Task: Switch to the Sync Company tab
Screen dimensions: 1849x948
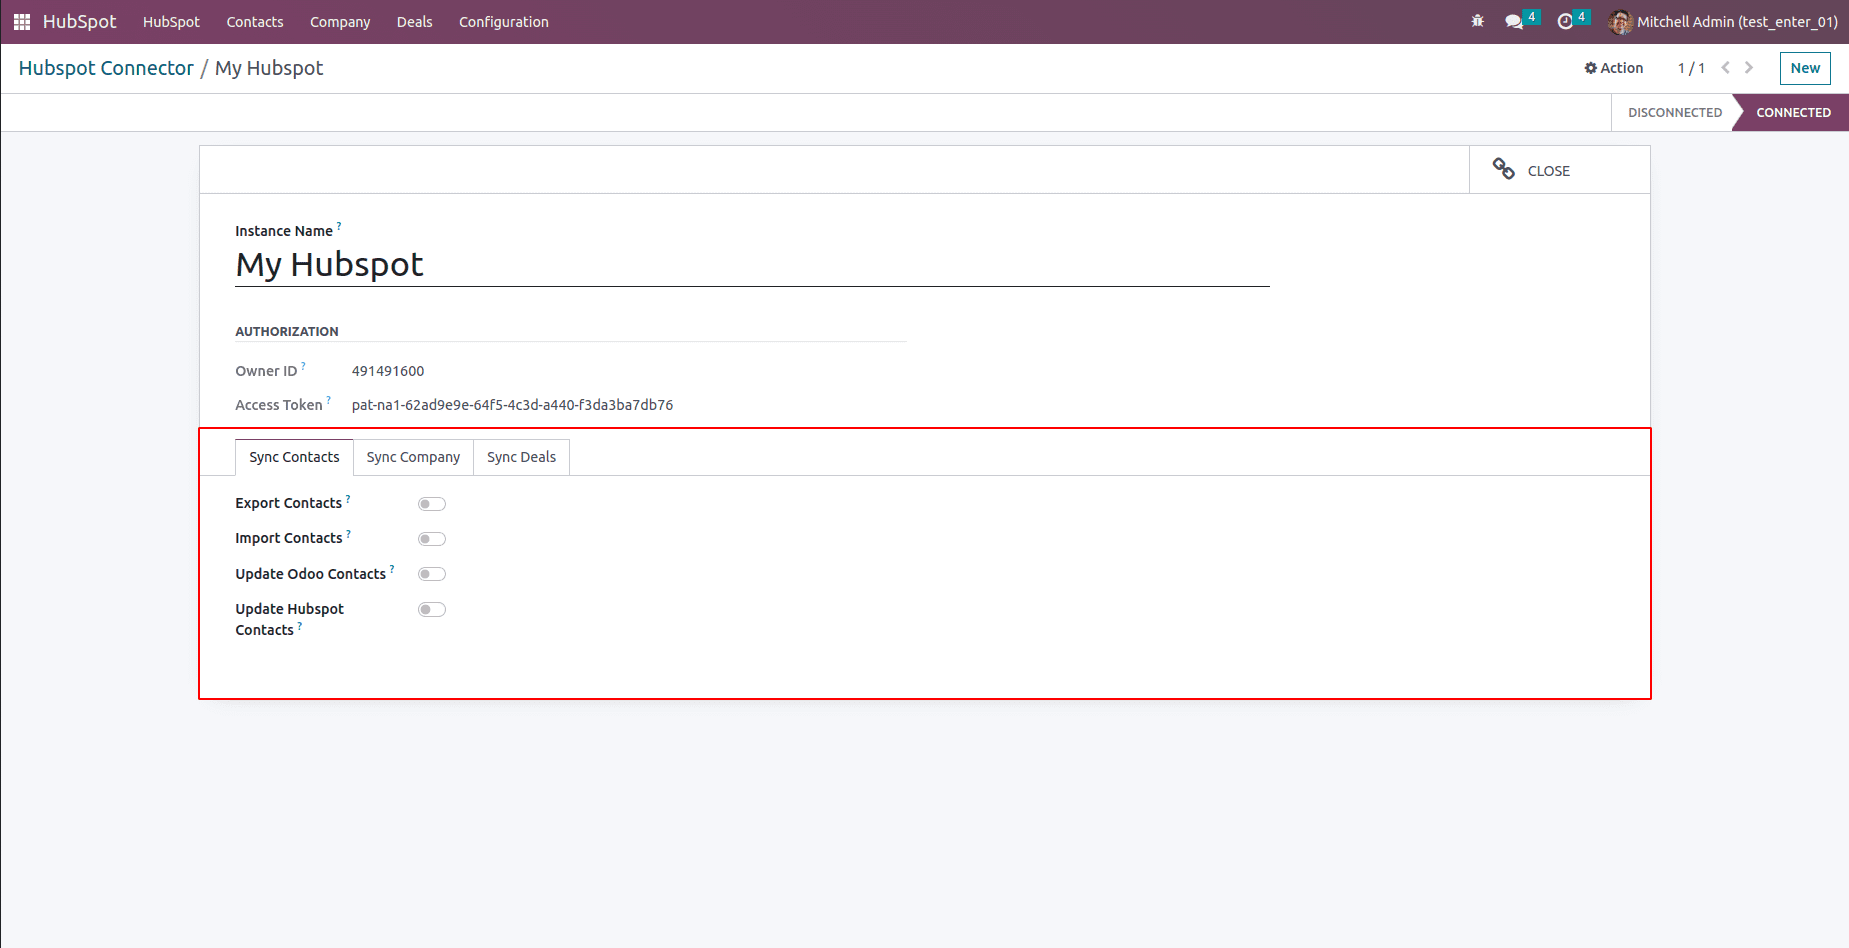Action: tap(413, 457)
